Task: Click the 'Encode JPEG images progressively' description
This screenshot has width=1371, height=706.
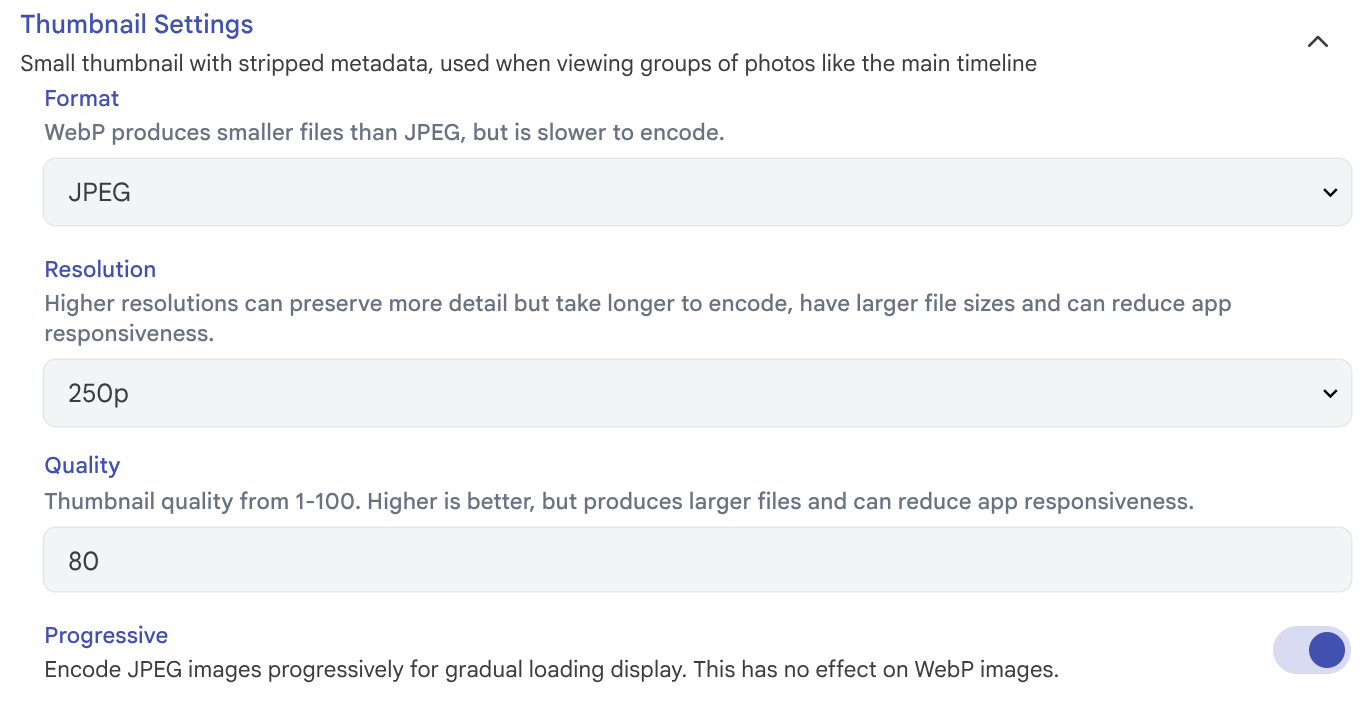Action: click(x=551, y=669)
